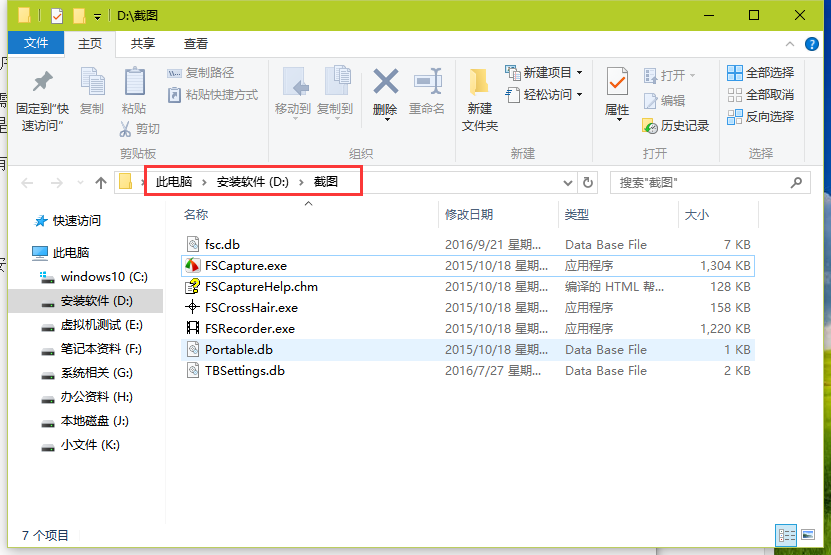831x555 pixels.
Task: Click the up-directory arrow icon
Action: (x=100, y=183)
